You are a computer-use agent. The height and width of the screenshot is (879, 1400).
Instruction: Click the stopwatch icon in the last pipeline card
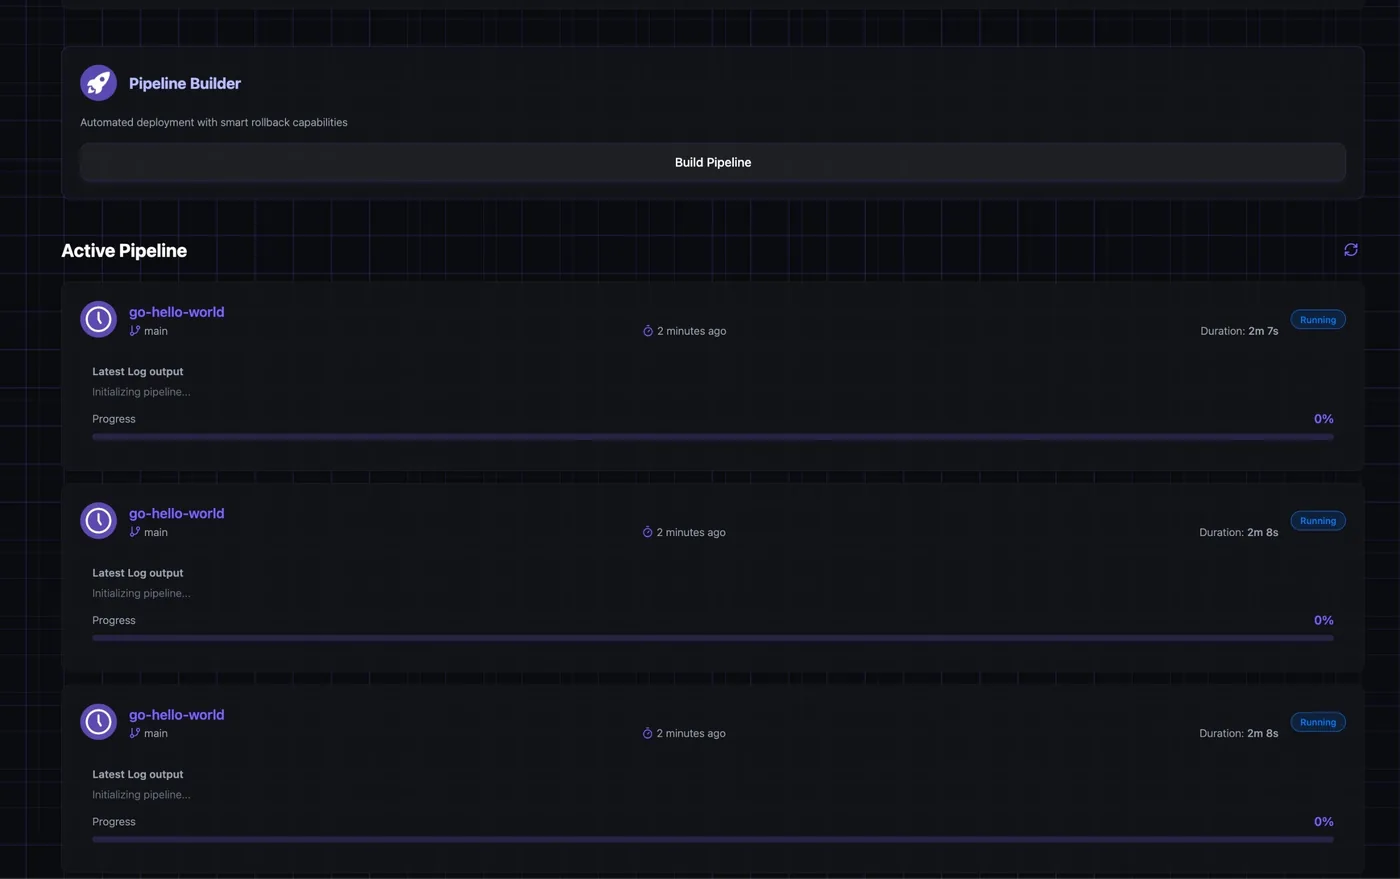[x=647, y=733]
